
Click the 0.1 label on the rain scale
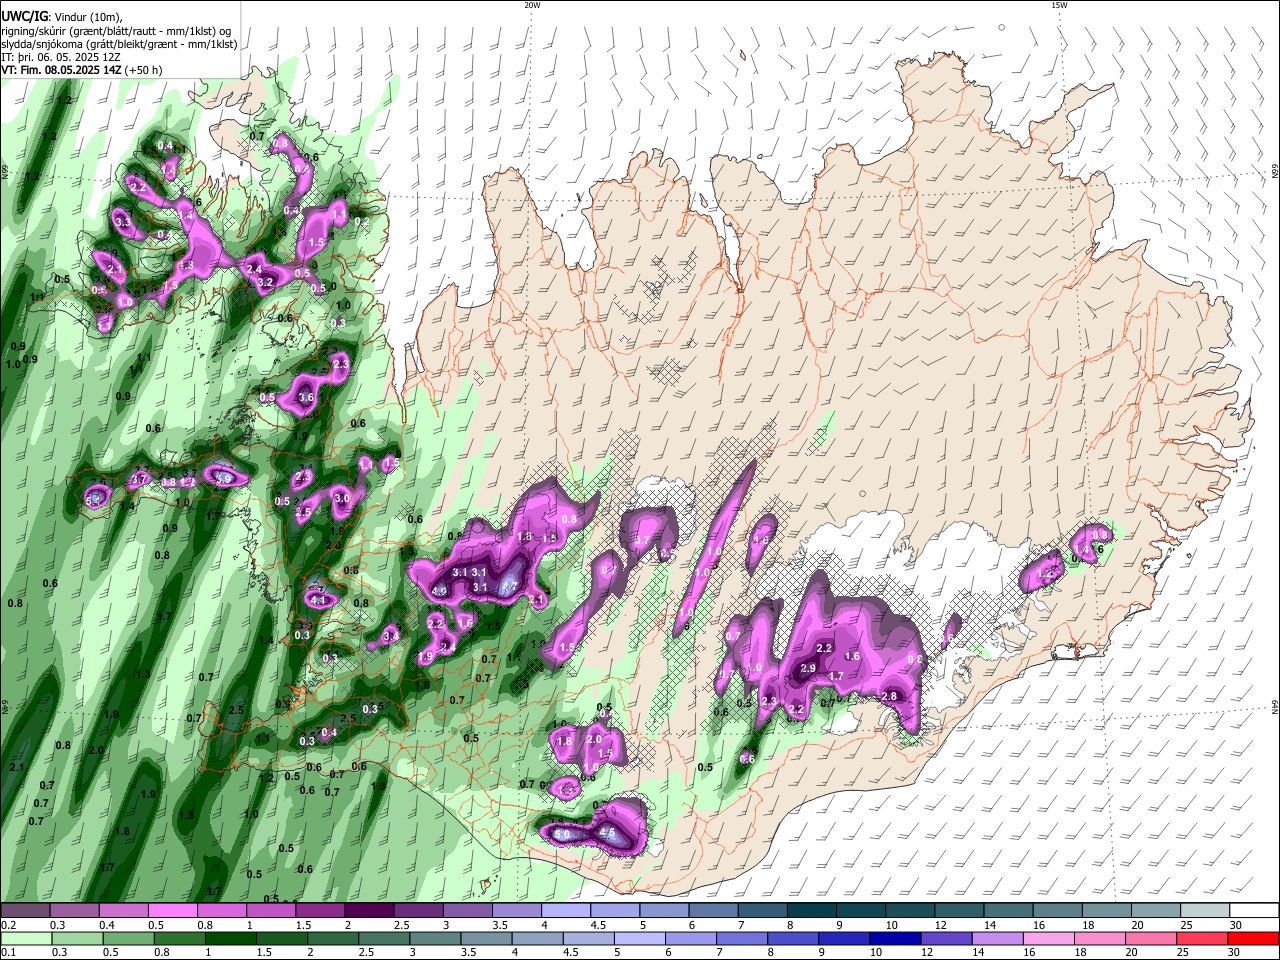pos(8,952)
